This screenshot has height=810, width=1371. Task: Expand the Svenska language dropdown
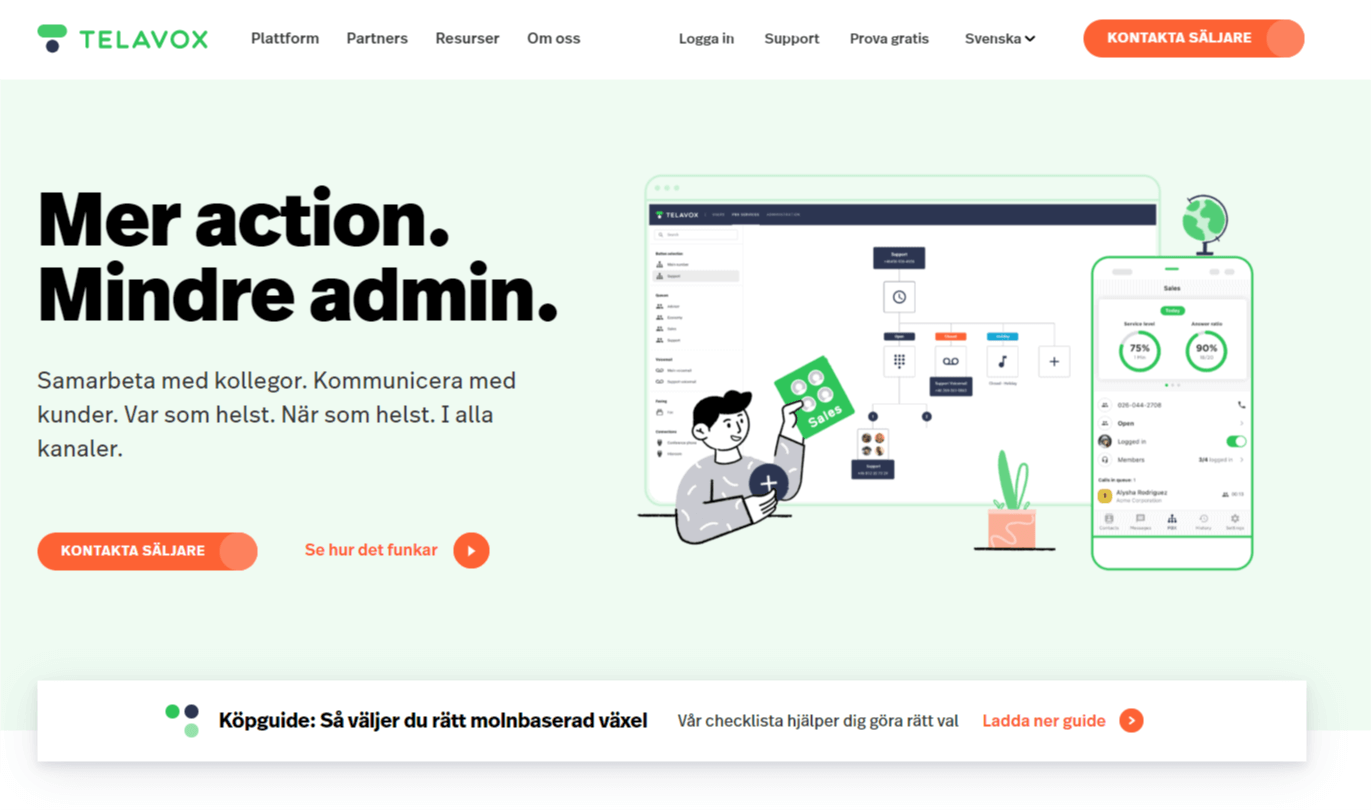click(999, 39)
